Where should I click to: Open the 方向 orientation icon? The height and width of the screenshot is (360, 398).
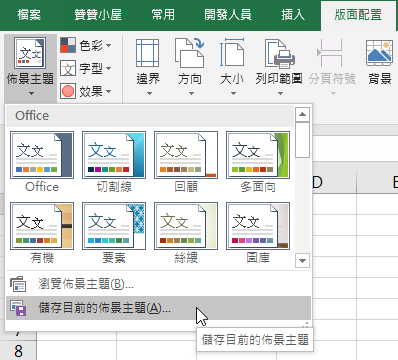pos(189,53)
